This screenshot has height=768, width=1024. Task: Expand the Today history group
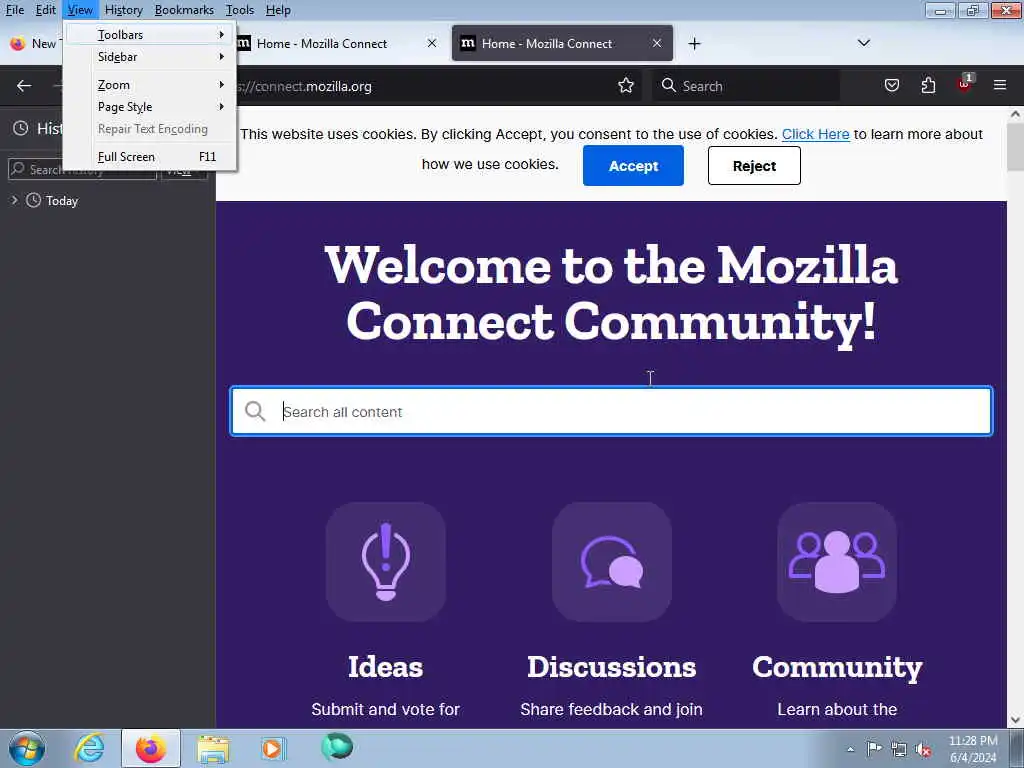[x=14, y=200]
